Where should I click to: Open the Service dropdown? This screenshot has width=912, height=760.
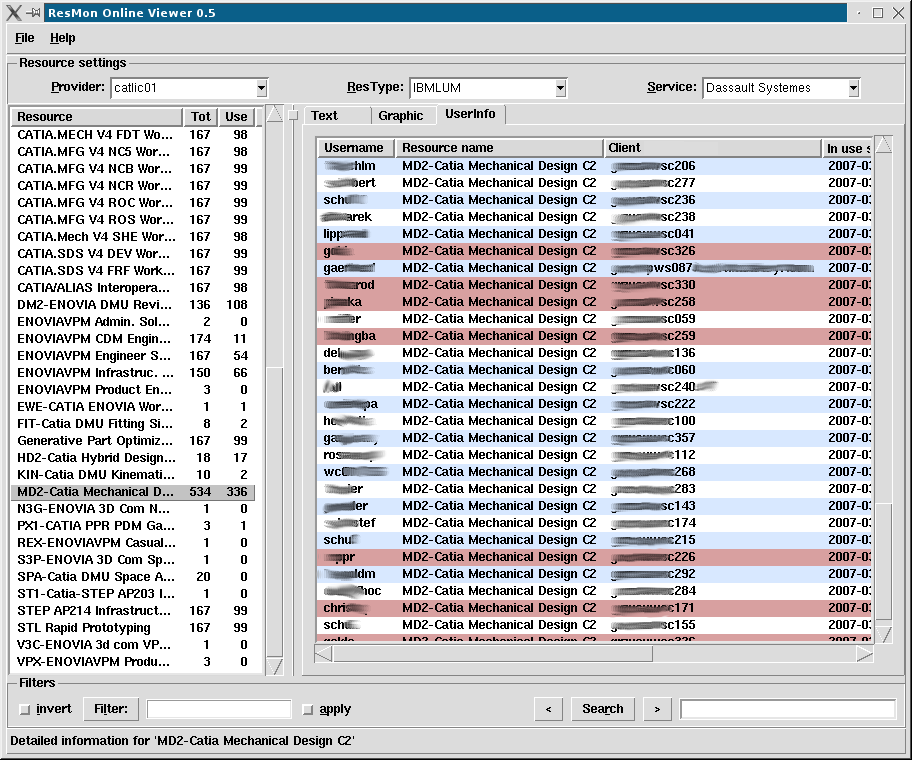coord(853,88)
